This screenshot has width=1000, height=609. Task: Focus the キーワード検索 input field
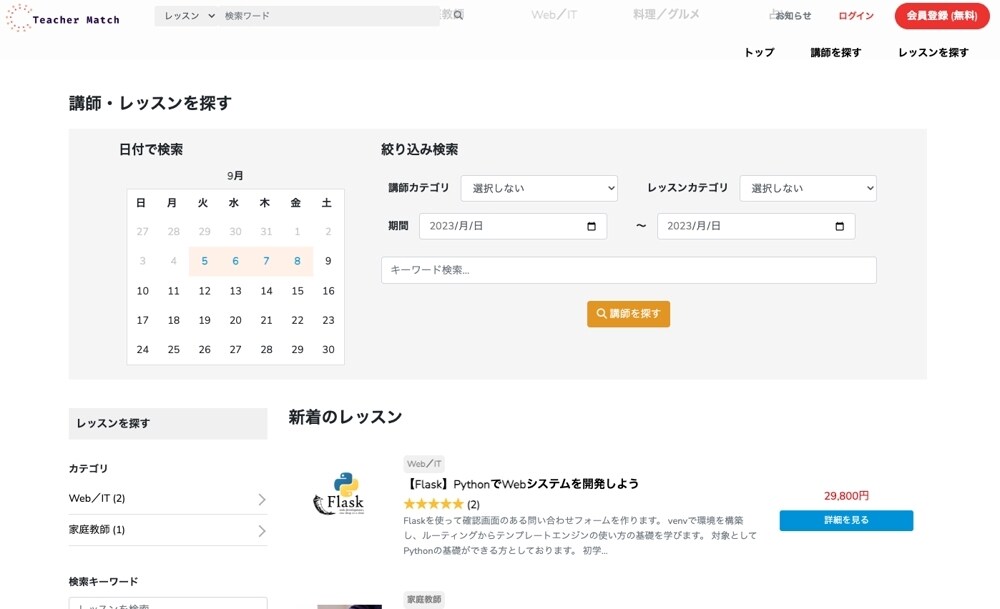pos(628,270)
